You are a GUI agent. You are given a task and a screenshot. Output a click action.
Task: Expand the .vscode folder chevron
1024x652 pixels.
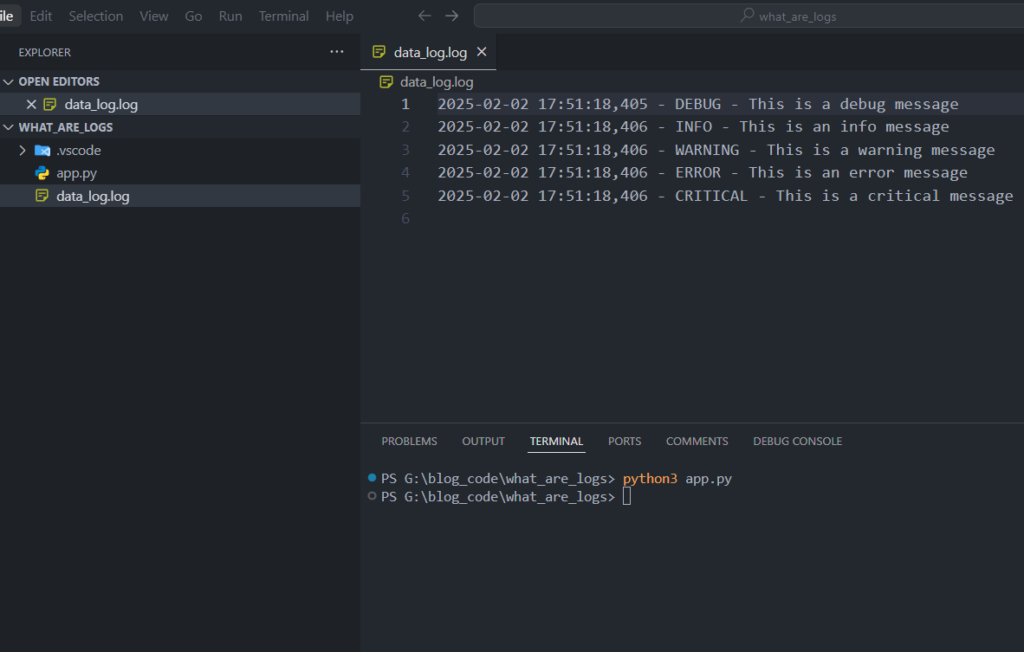pyautogui.click(x=23, y=150)
